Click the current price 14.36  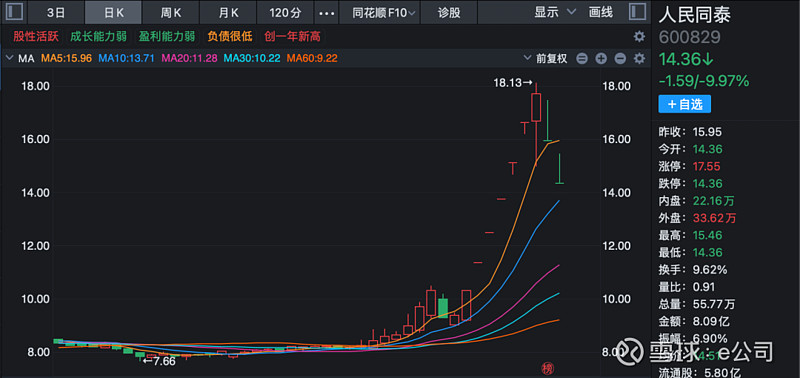(x=685, y=60)
